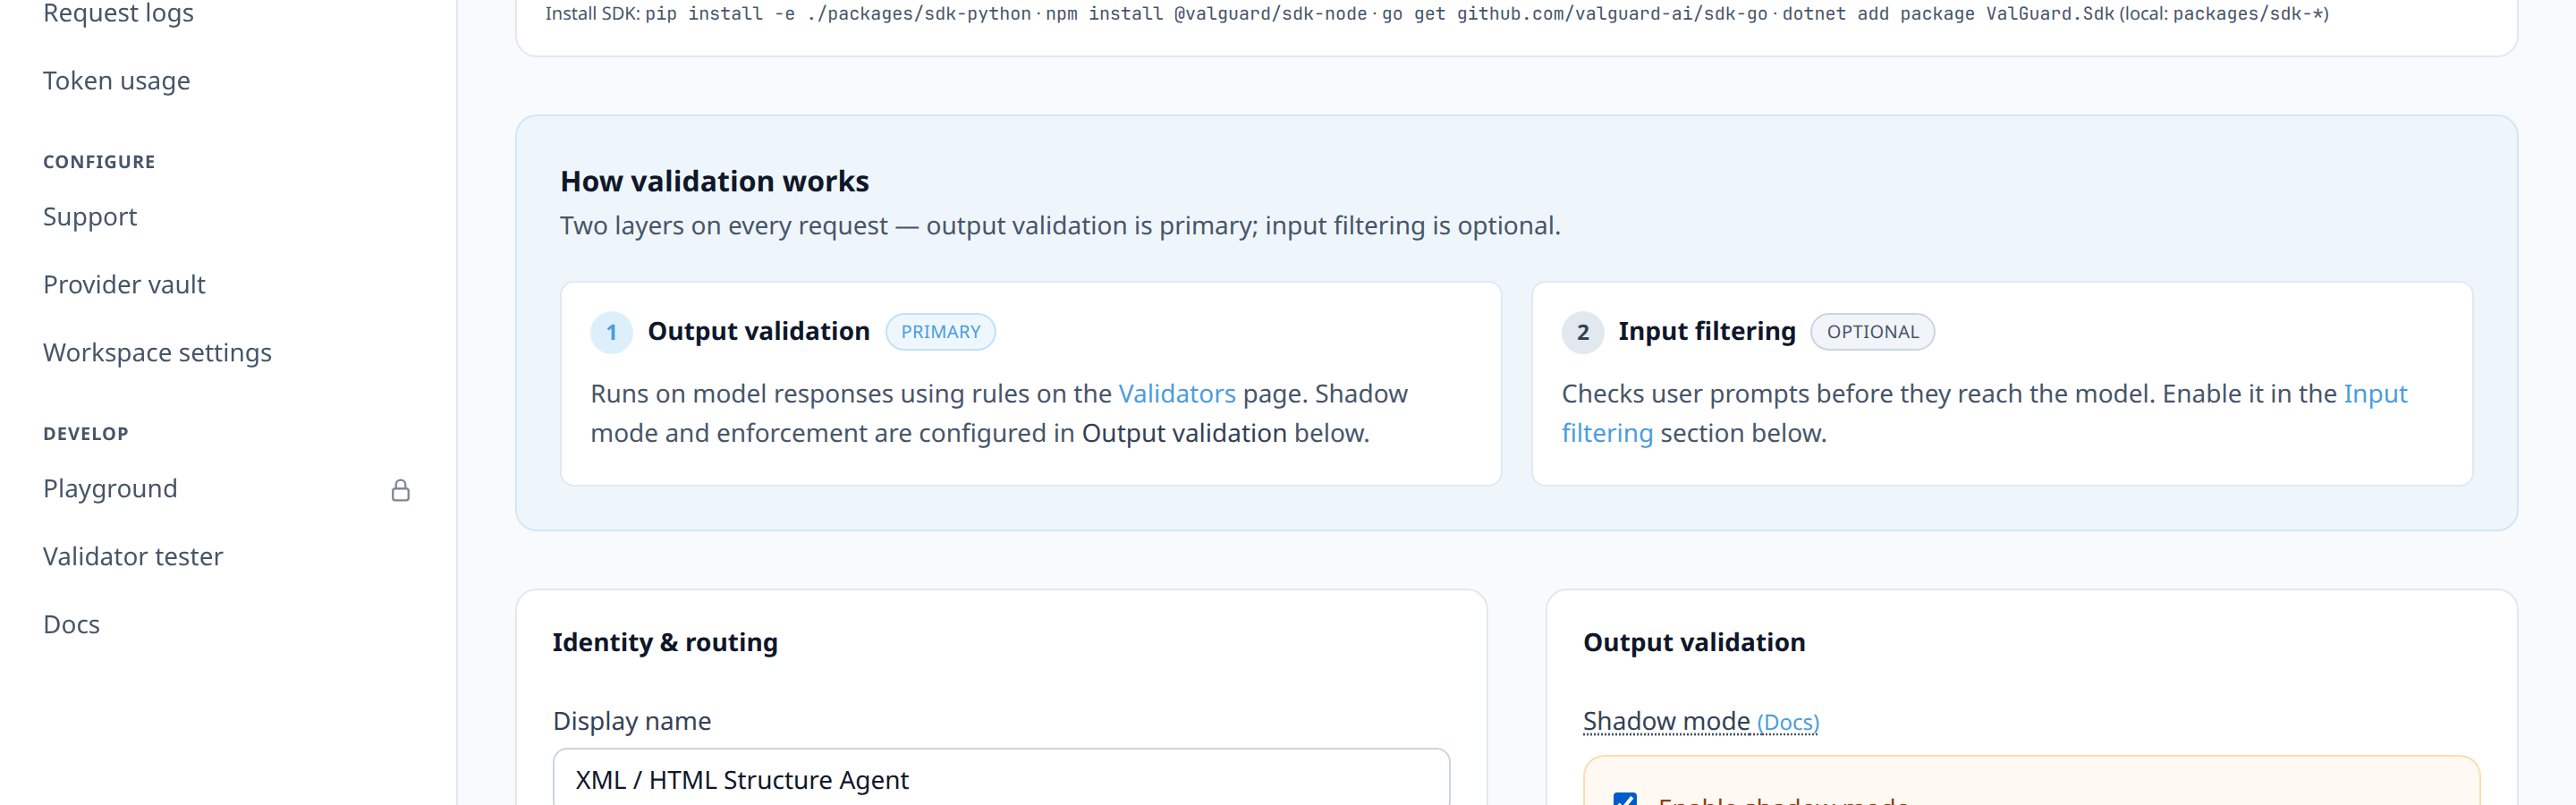Follow the Validators link
Screen dimensions: 2576x805
point(1176,394)
